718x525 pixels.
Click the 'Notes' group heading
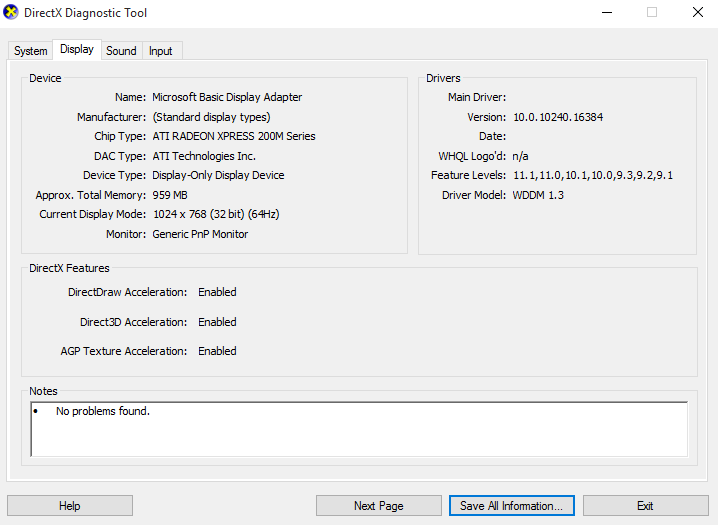43,391
